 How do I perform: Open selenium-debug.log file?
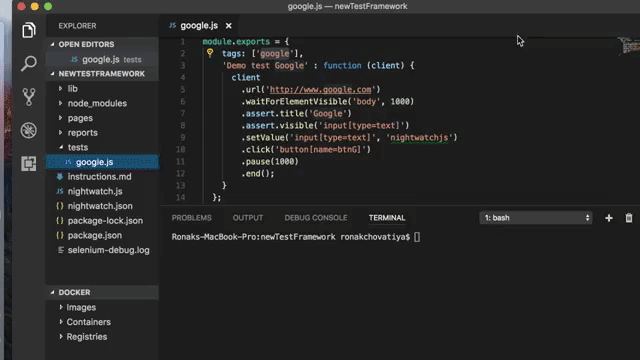coord(102,250)
